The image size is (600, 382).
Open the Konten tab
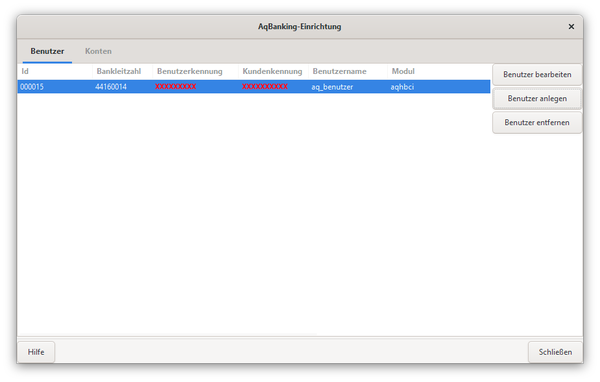point(98,51)
